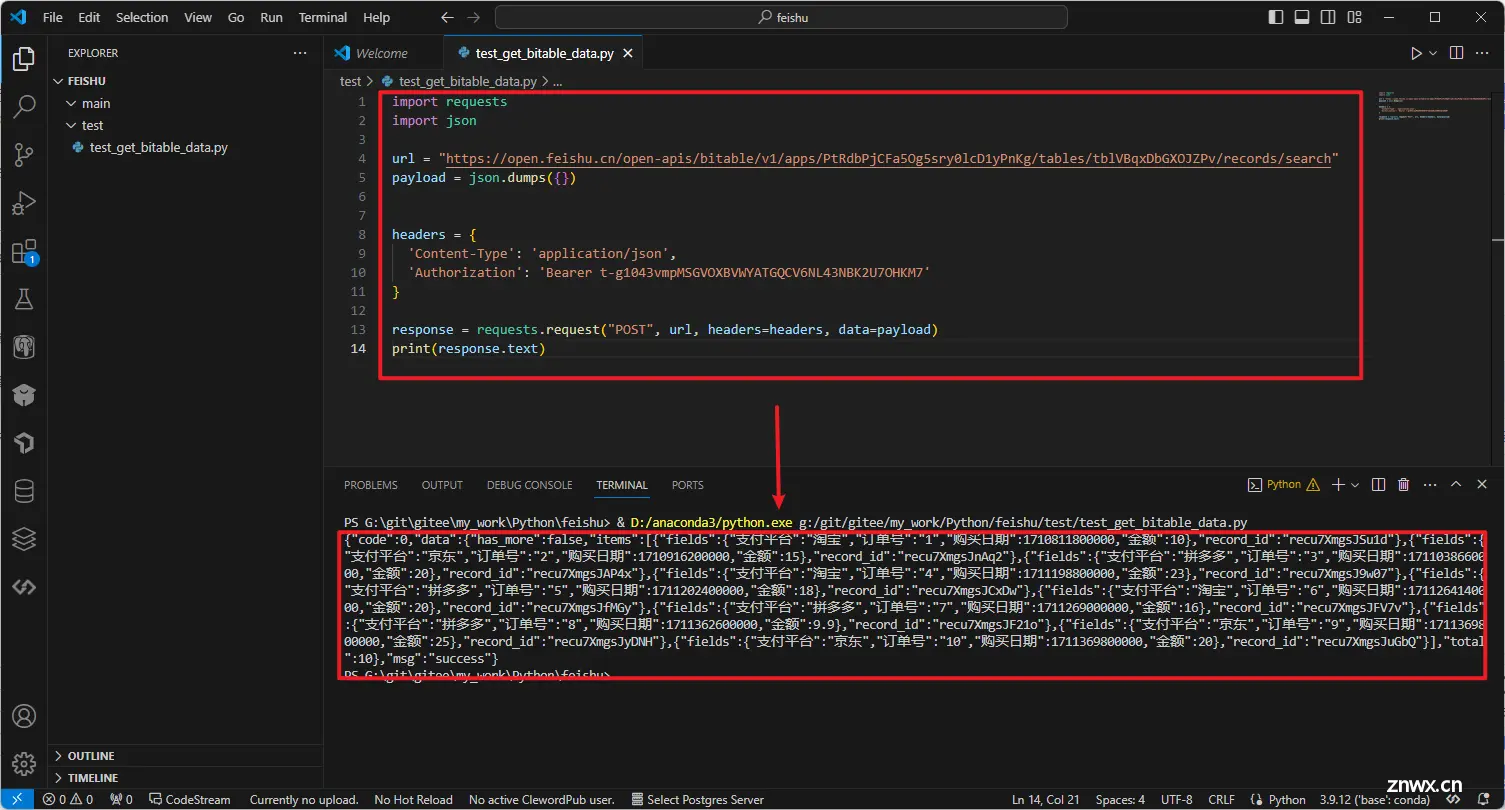Viewport: 1505px width, 810px height.
Task: Go forward with the title bar arrow
Action: [473, 17]
